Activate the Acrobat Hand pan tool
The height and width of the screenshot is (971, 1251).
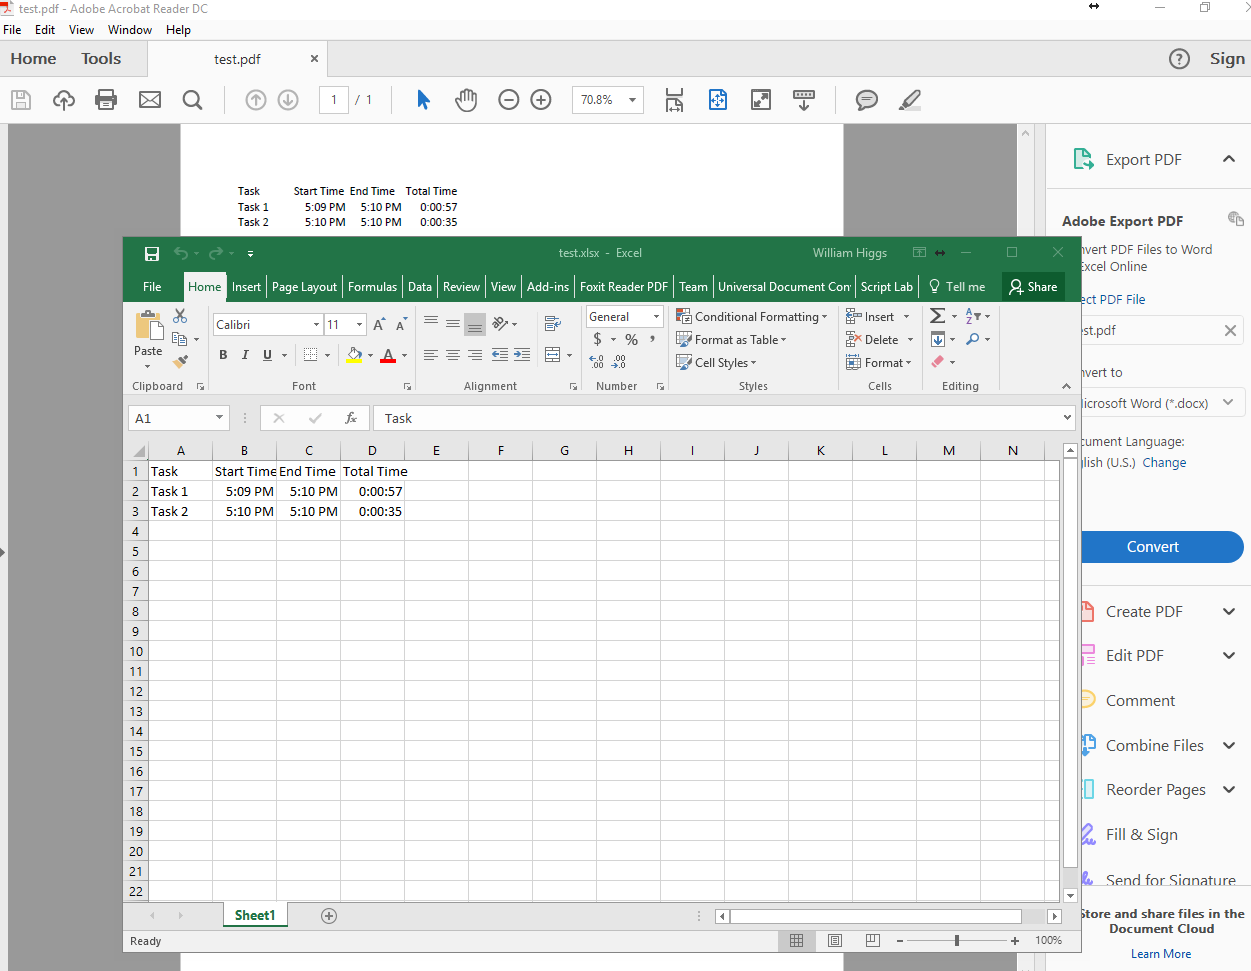(466, 100)
